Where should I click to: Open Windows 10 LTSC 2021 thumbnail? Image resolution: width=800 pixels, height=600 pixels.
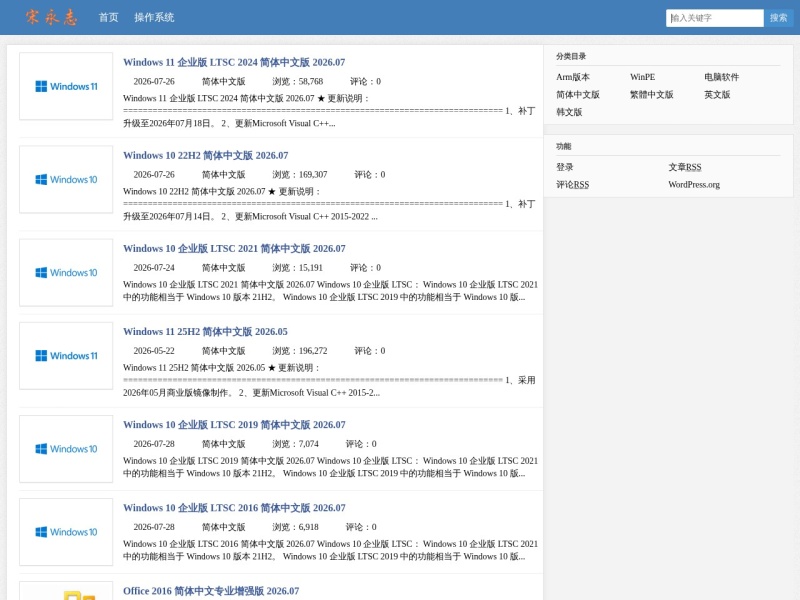pyautogui.click(x=66, y=272)
